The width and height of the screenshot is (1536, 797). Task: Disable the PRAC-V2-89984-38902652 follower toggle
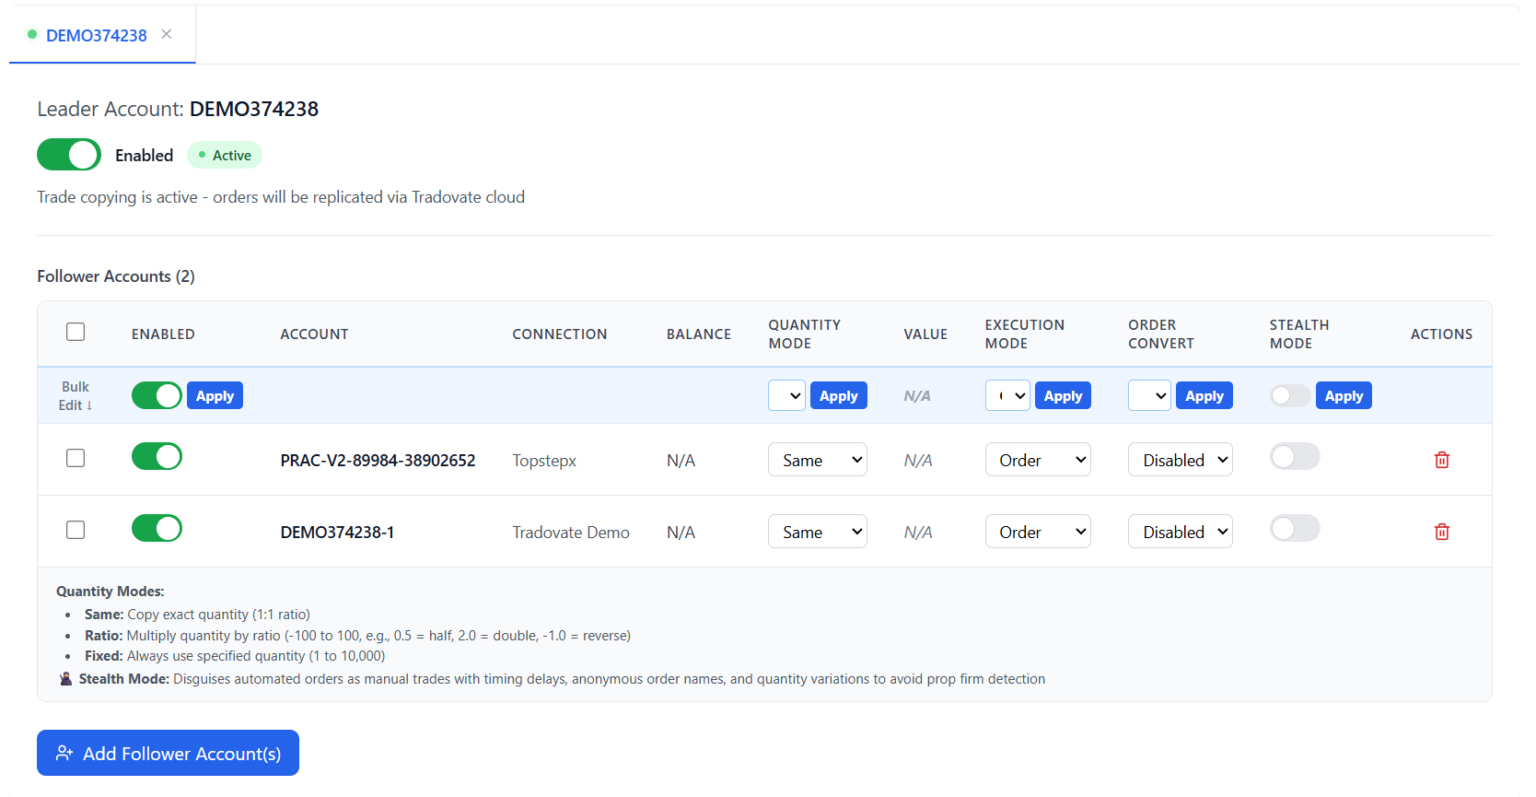[x=157, y=457]
